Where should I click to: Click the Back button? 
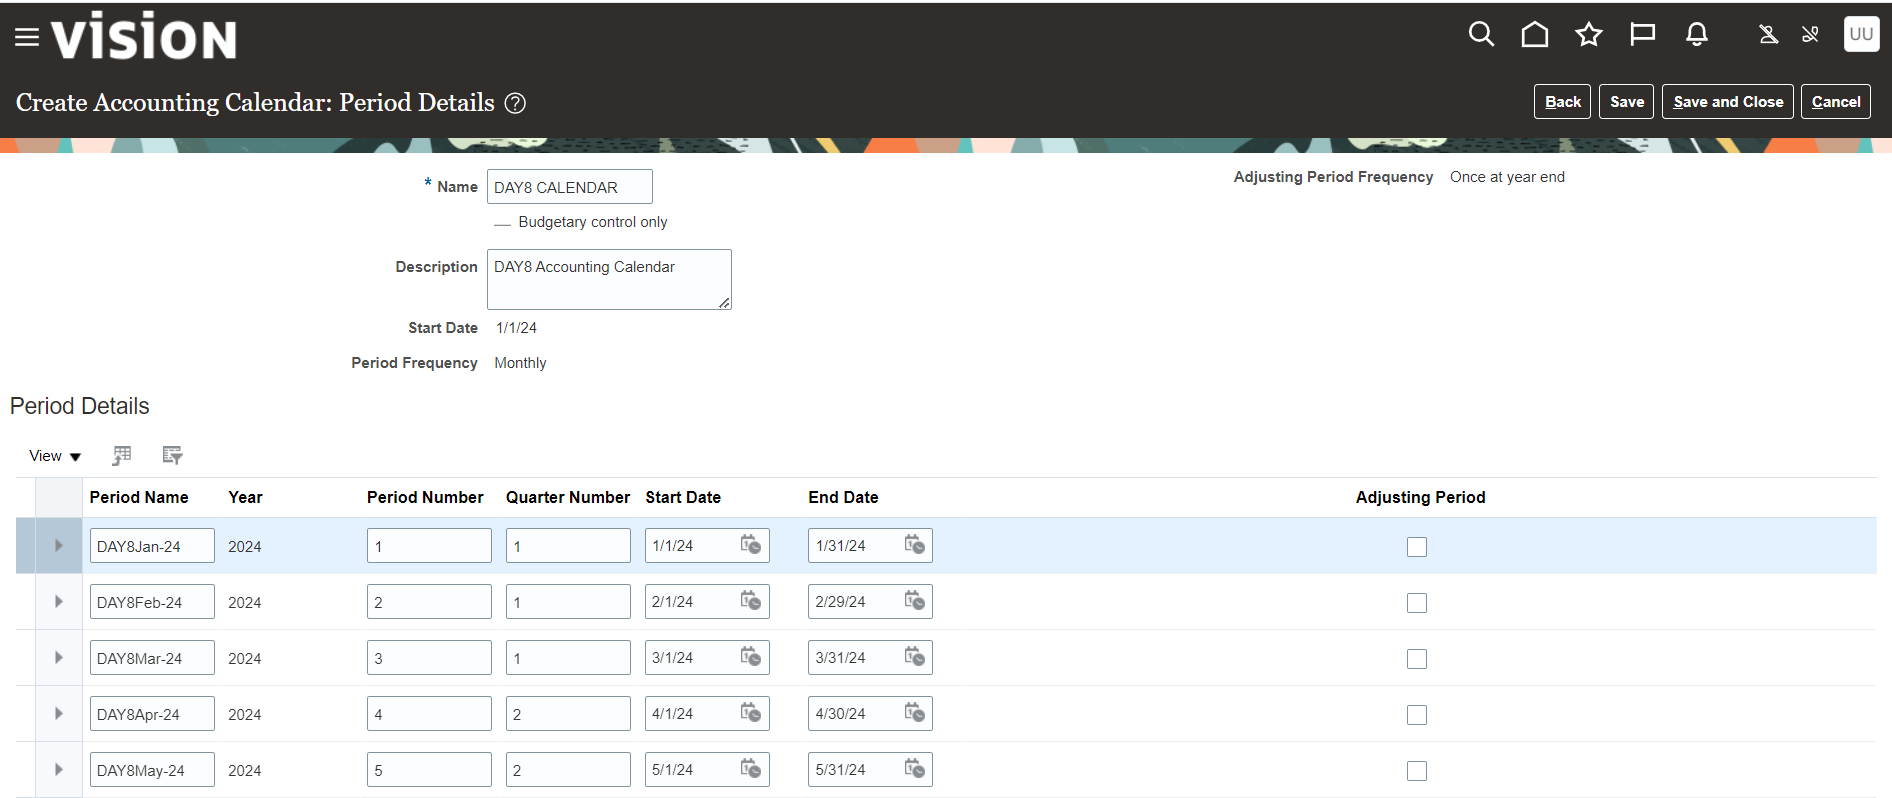pos(1562,102)
